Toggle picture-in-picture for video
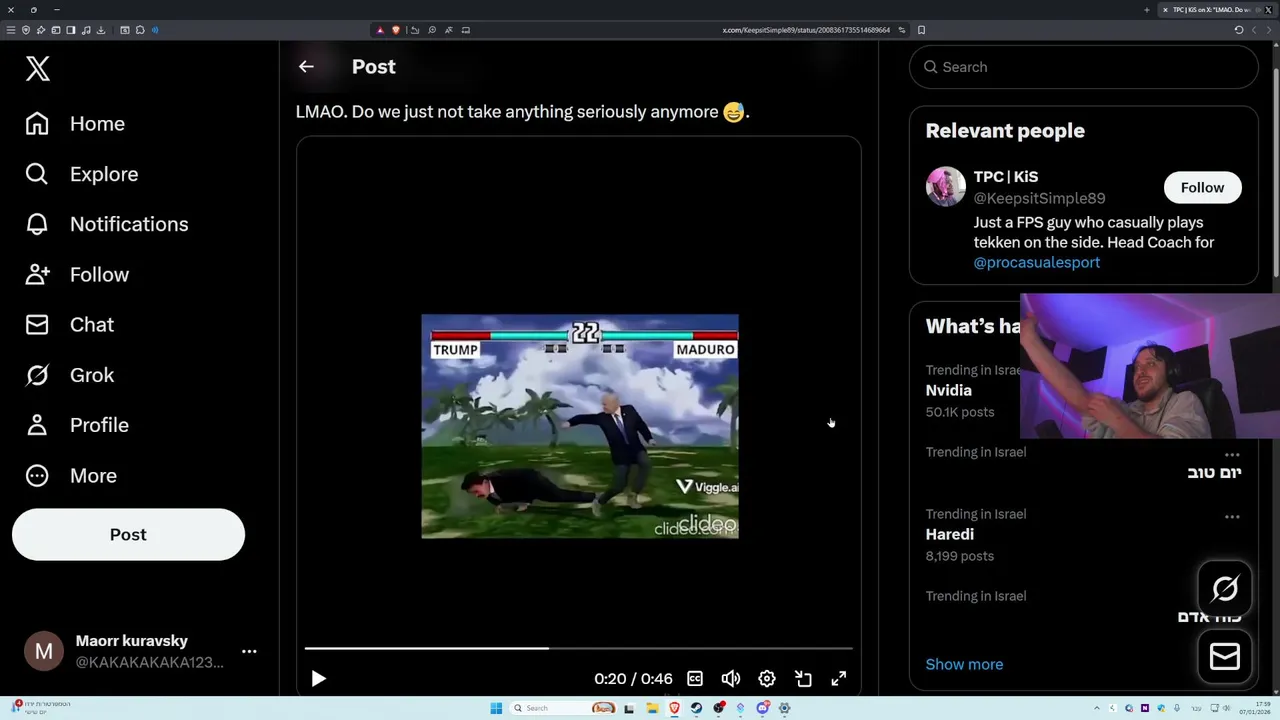 point(803,679)
